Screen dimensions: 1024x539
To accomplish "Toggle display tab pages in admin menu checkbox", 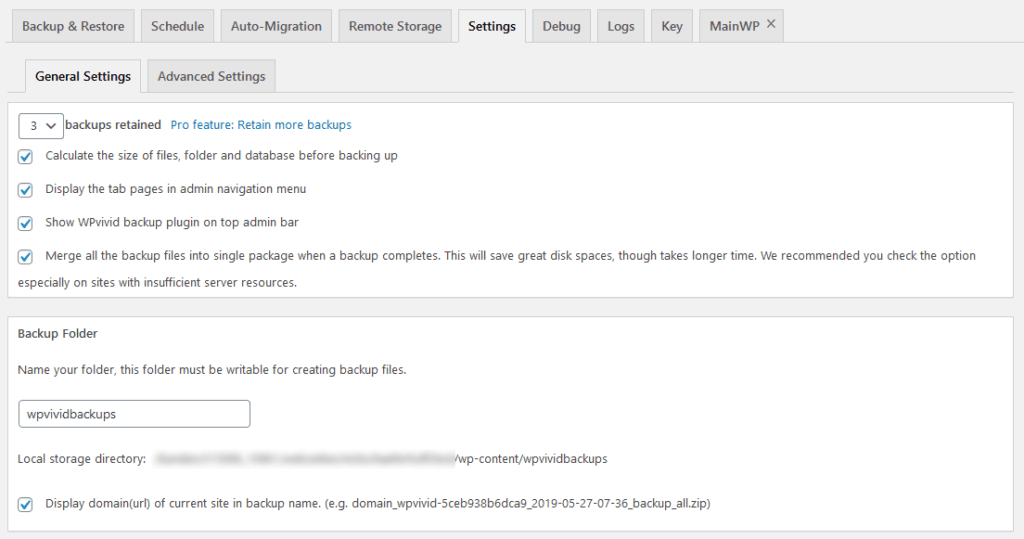I will pos(25,189).
